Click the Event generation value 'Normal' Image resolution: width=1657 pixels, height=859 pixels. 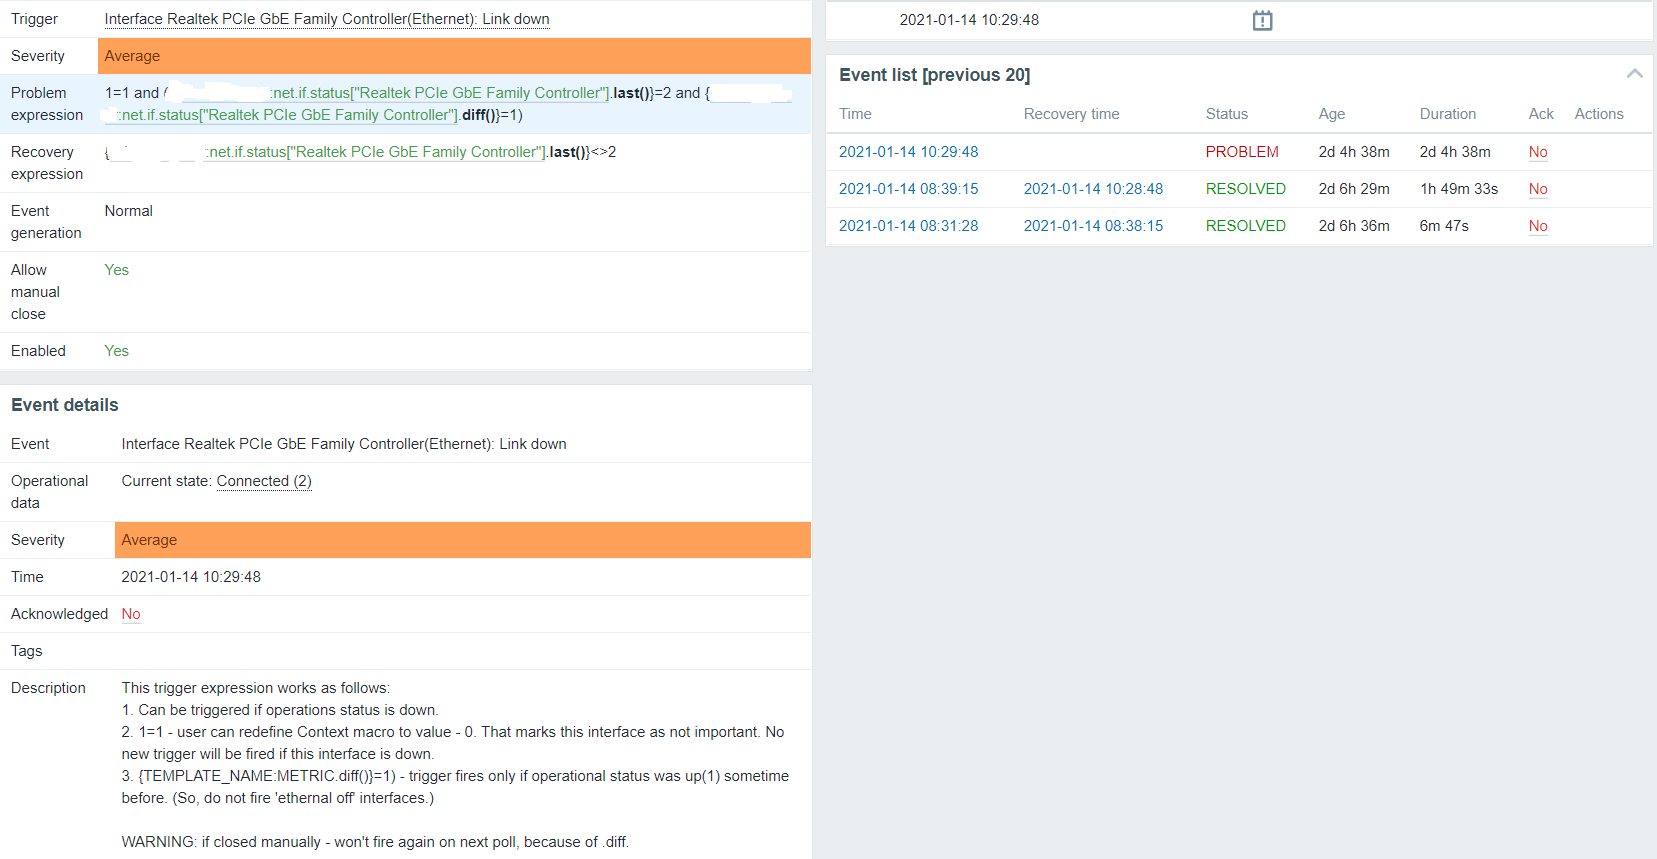pos(129,211)
